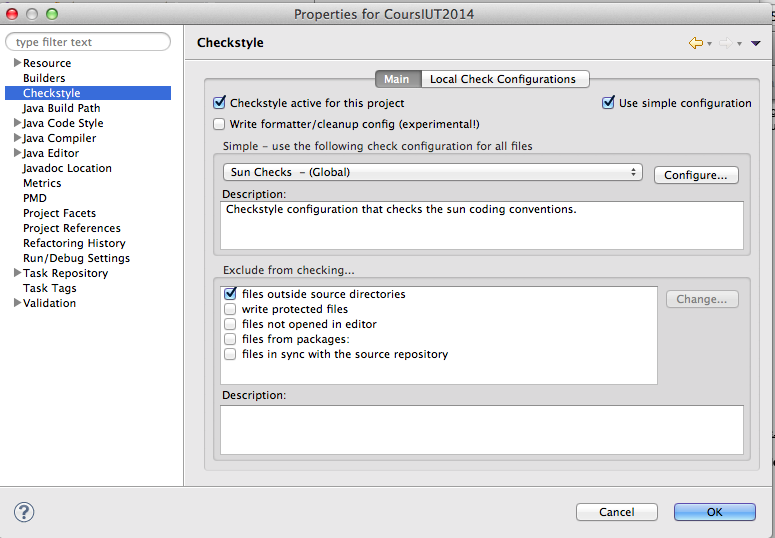The image size is (775, 538).
Task: Select PMD in the properties list
Action: coord(35,198)
